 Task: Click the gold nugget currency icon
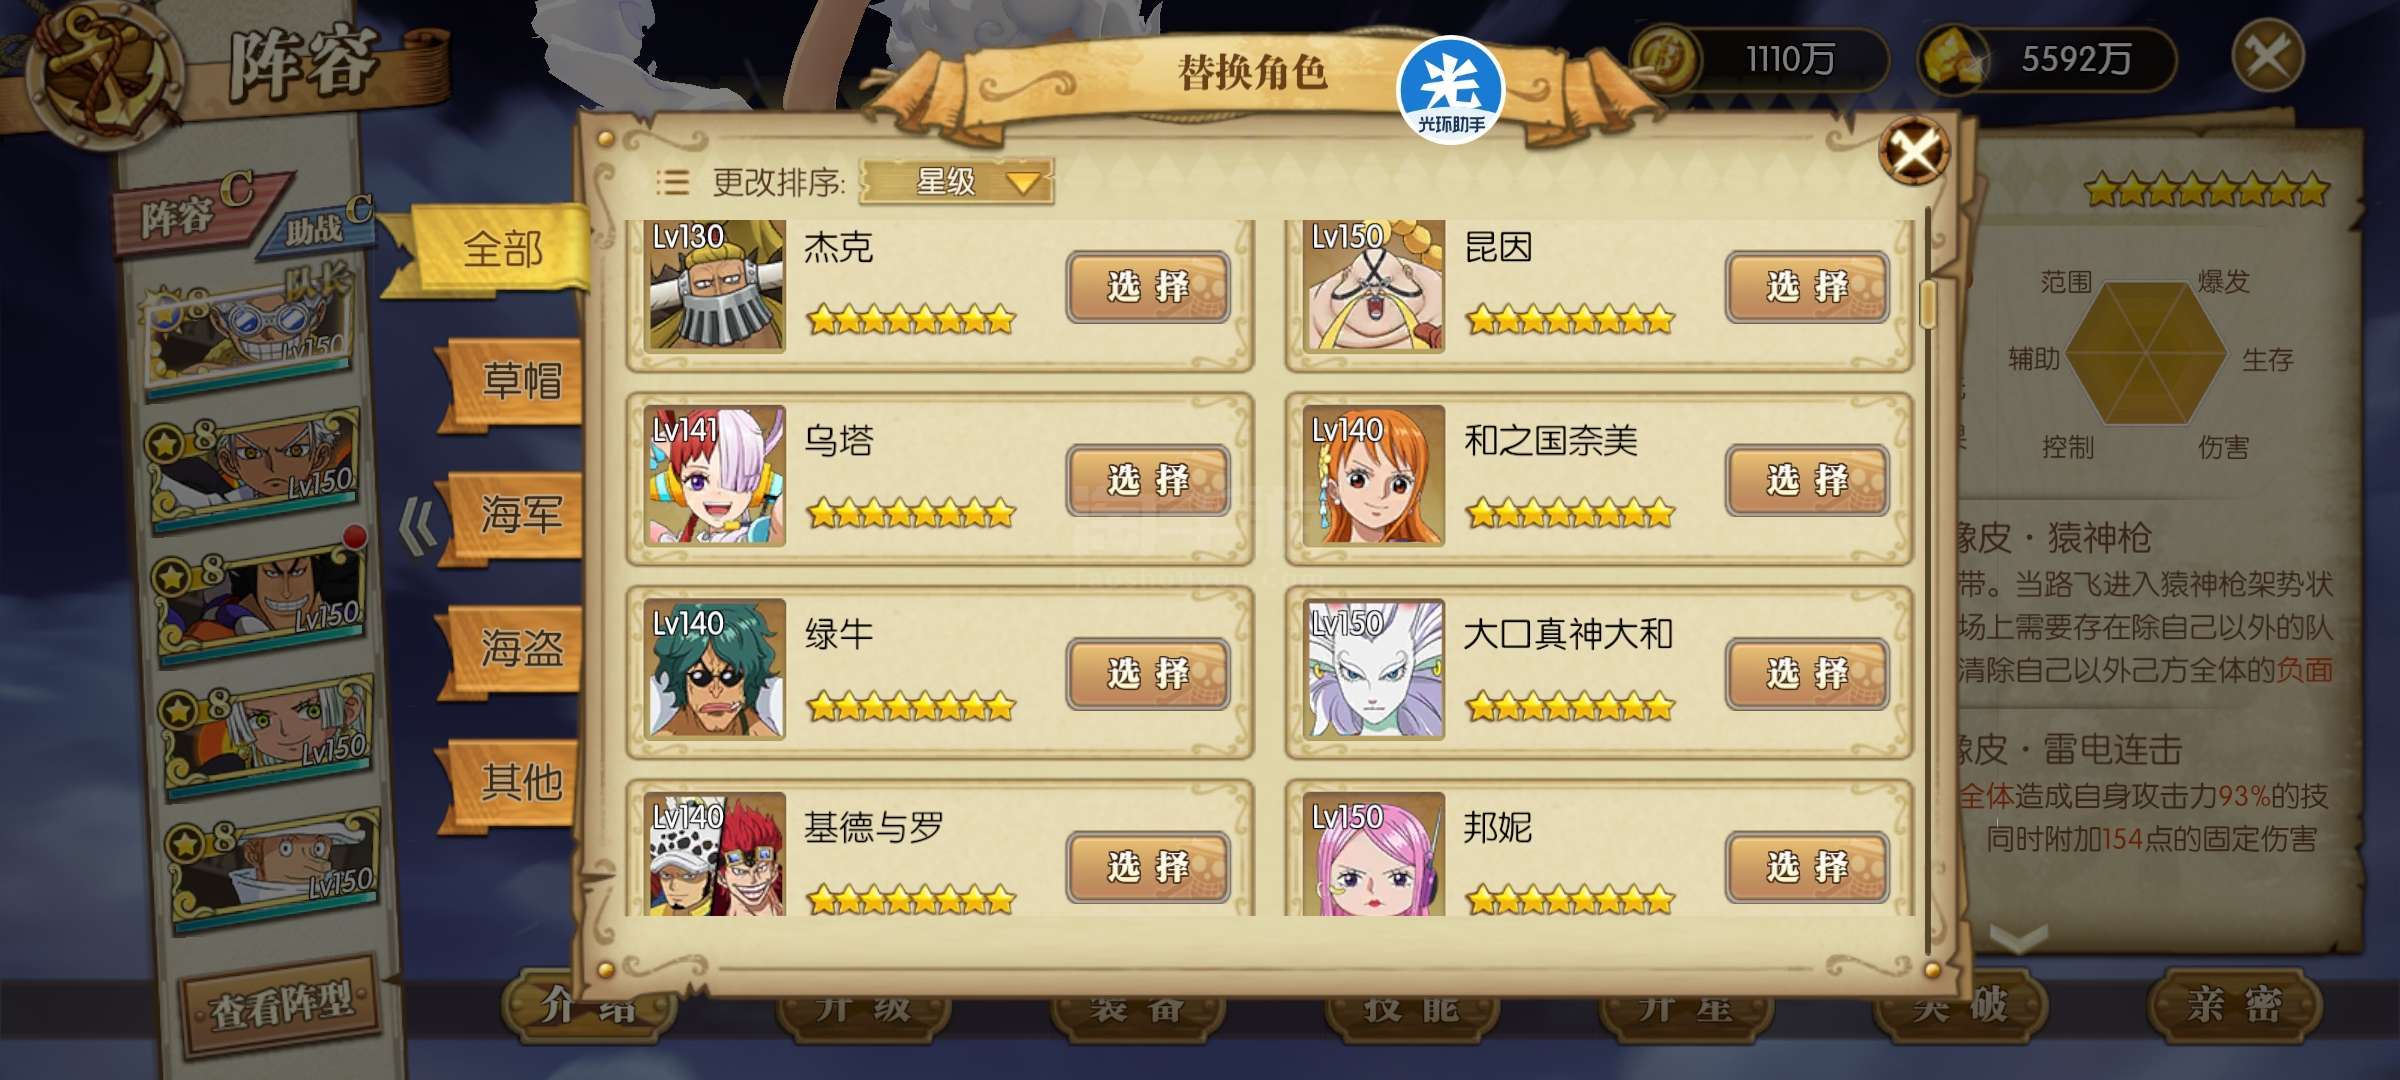pos(1952,61)
